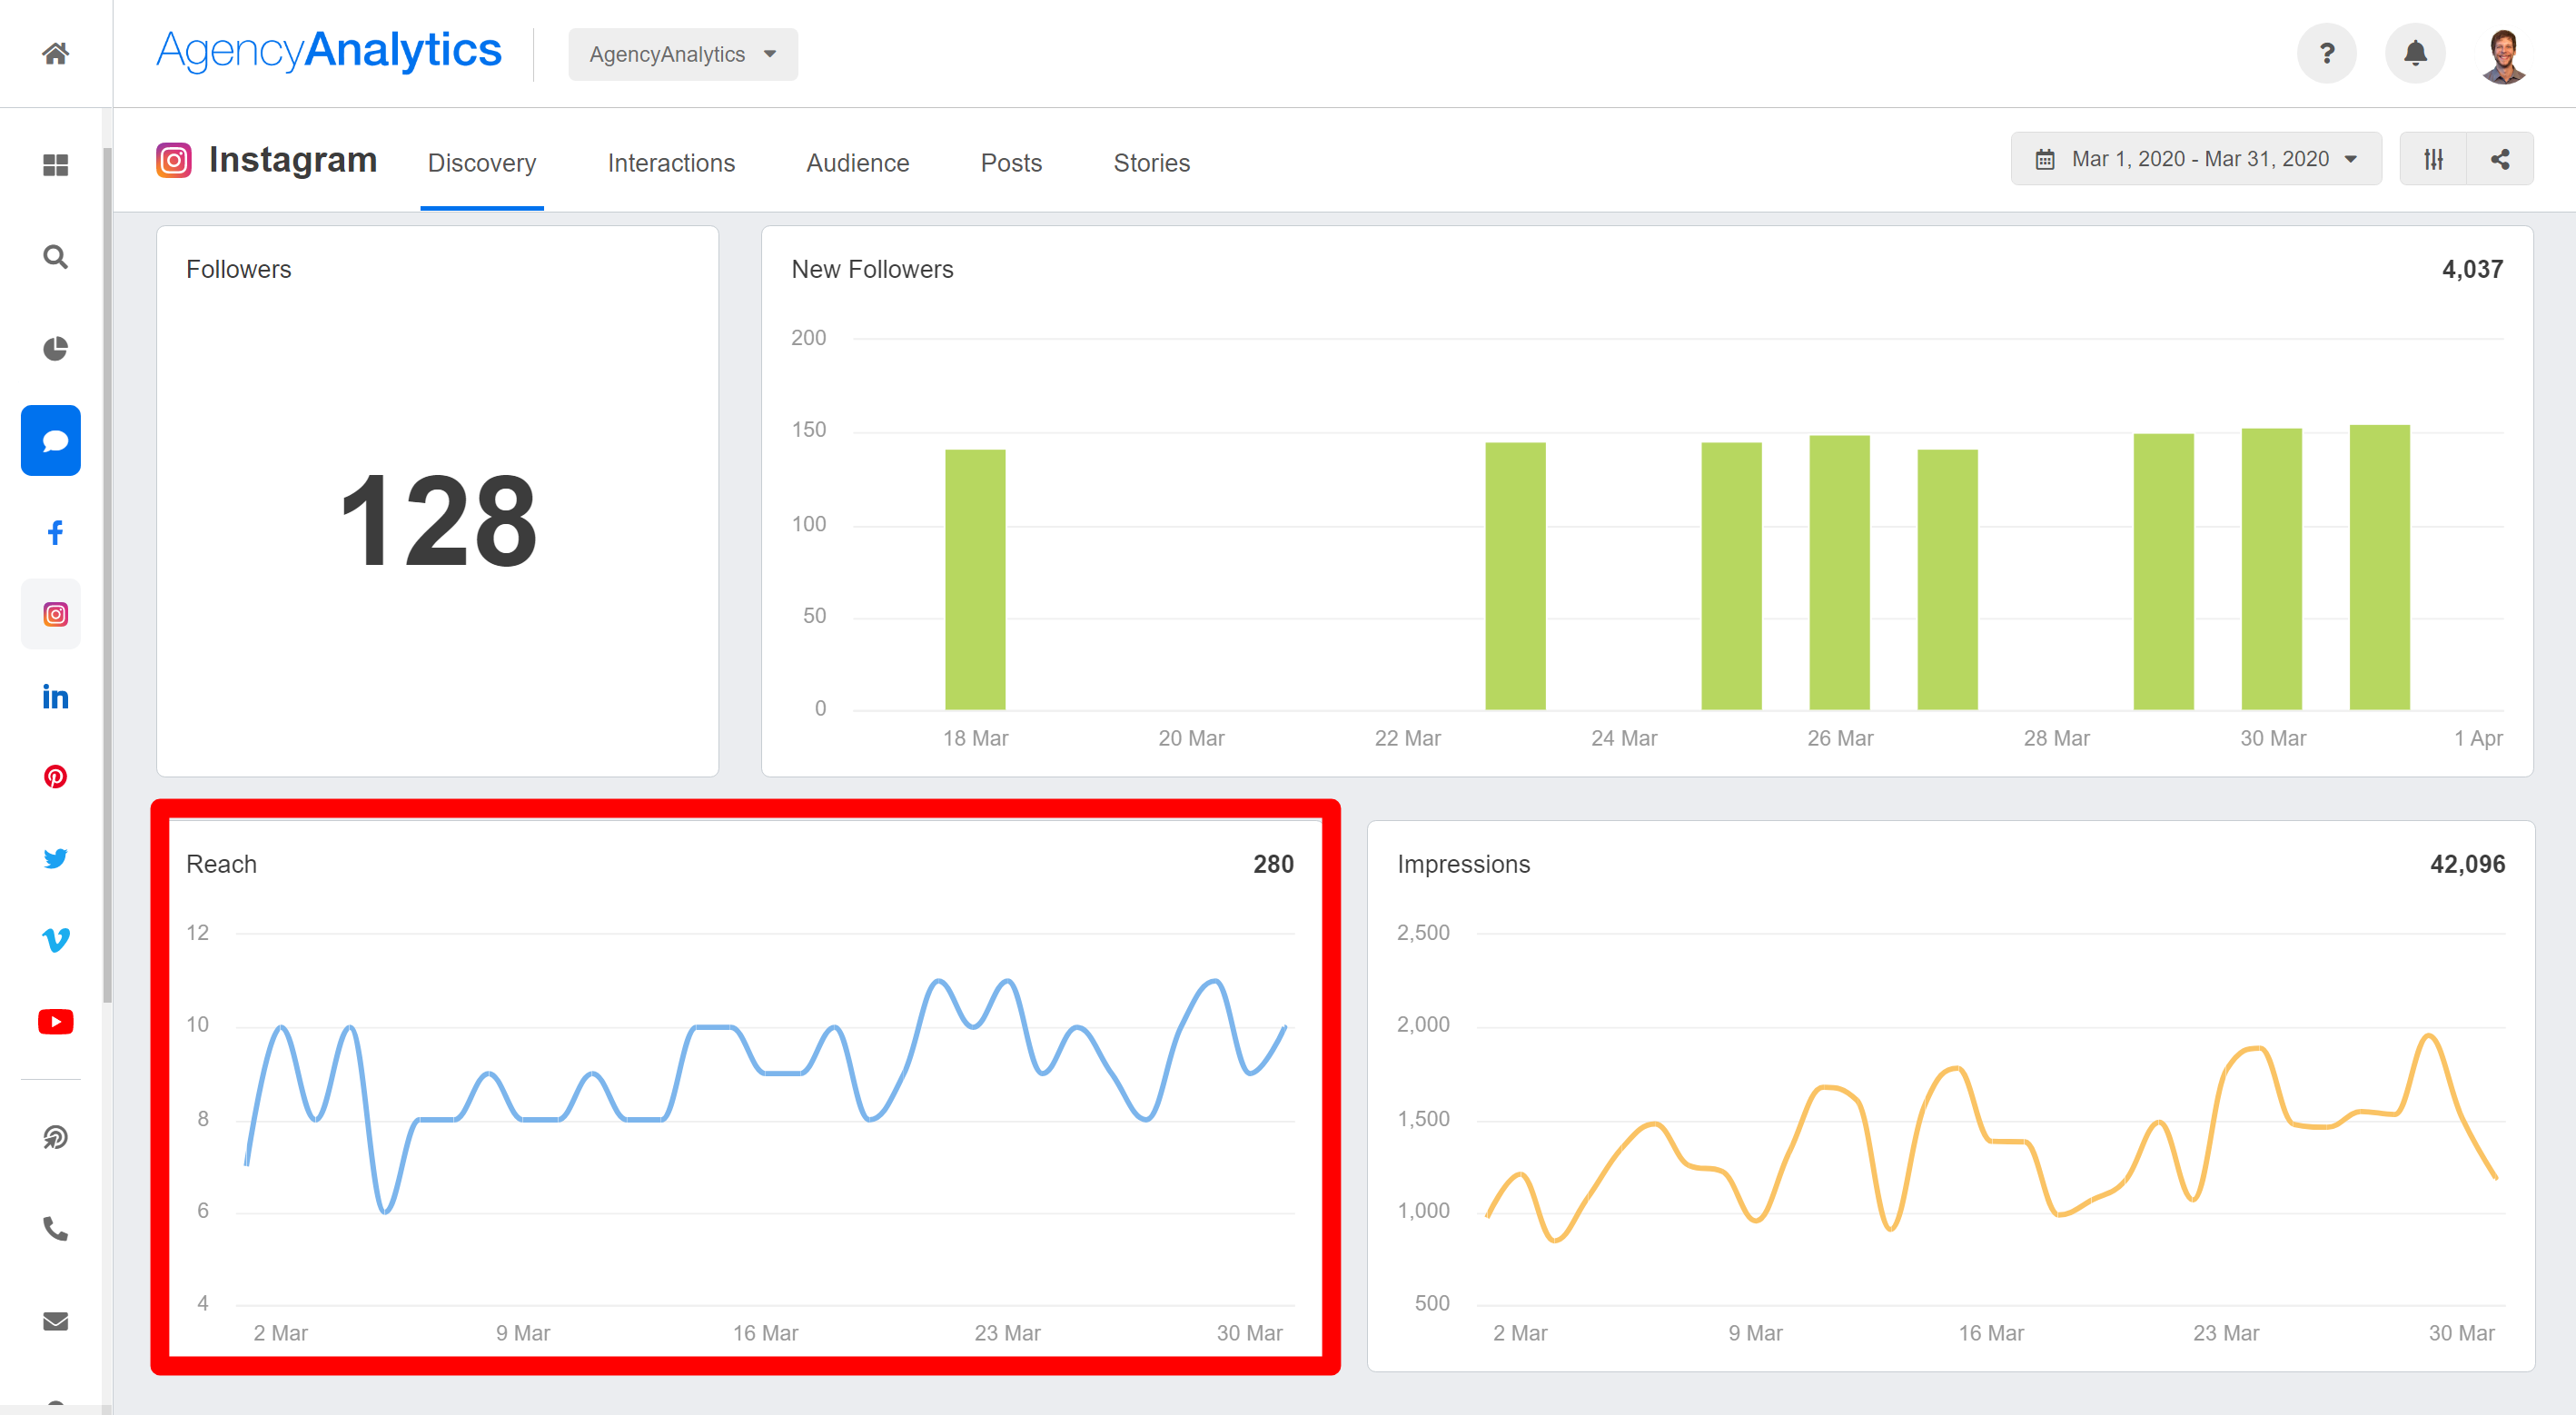Click the home icon in sidebar
Screen dimensions: 2576x1415
click(x=55, y=54)
